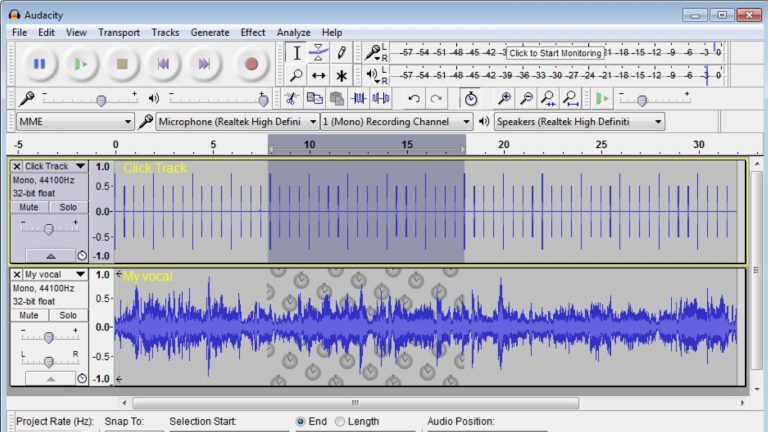Select the Draw pencil tool
Screen dimensions: 768x432
341,53
